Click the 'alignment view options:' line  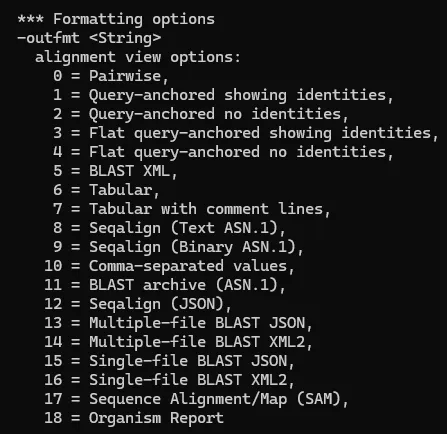tap(138, 57)
